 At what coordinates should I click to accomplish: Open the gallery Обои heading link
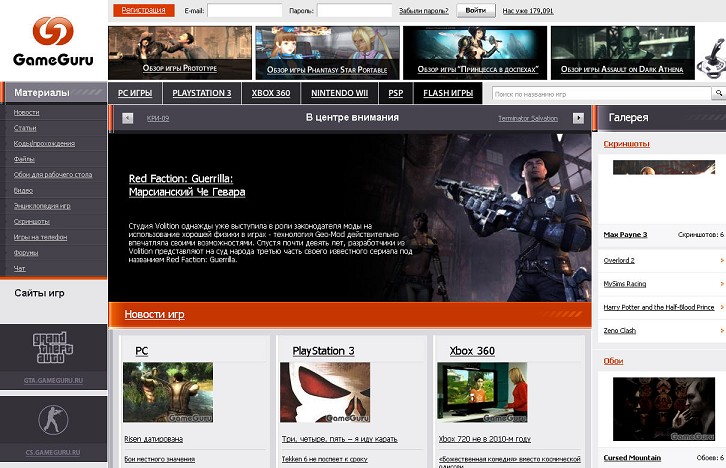(613, 361)
